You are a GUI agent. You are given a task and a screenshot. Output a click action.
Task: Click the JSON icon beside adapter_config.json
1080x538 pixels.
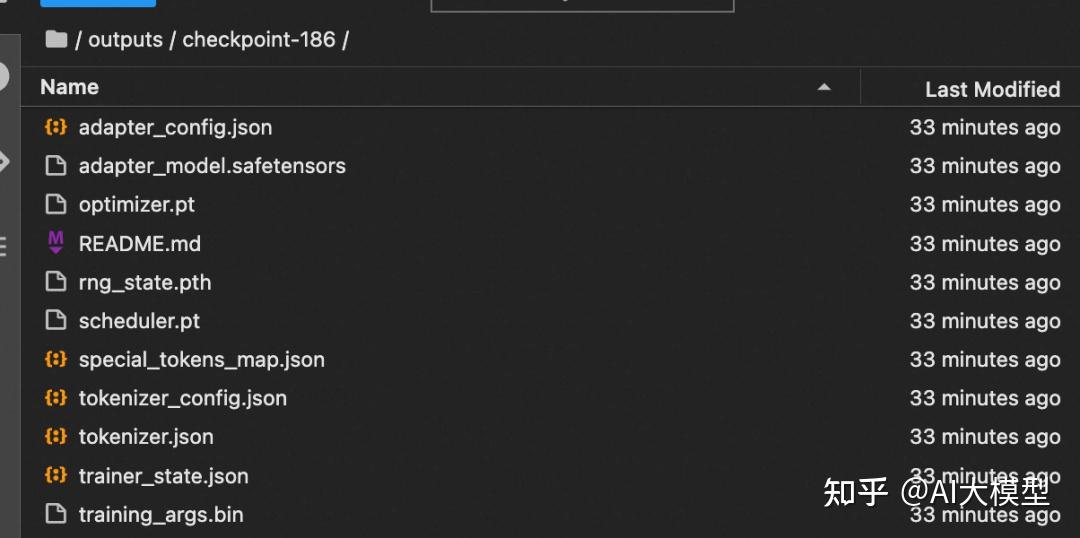[56, 127]
